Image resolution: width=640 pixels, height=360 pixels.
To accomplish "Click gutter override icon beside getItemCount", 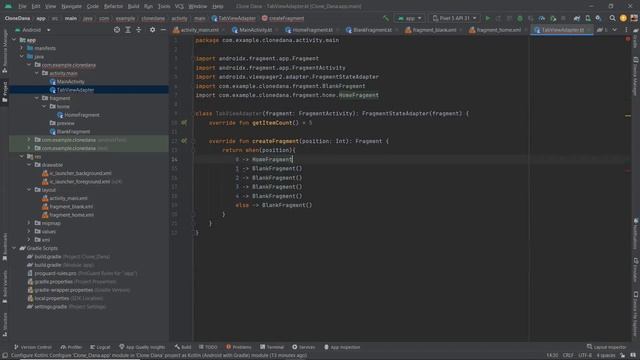I will tap(184, 122).
